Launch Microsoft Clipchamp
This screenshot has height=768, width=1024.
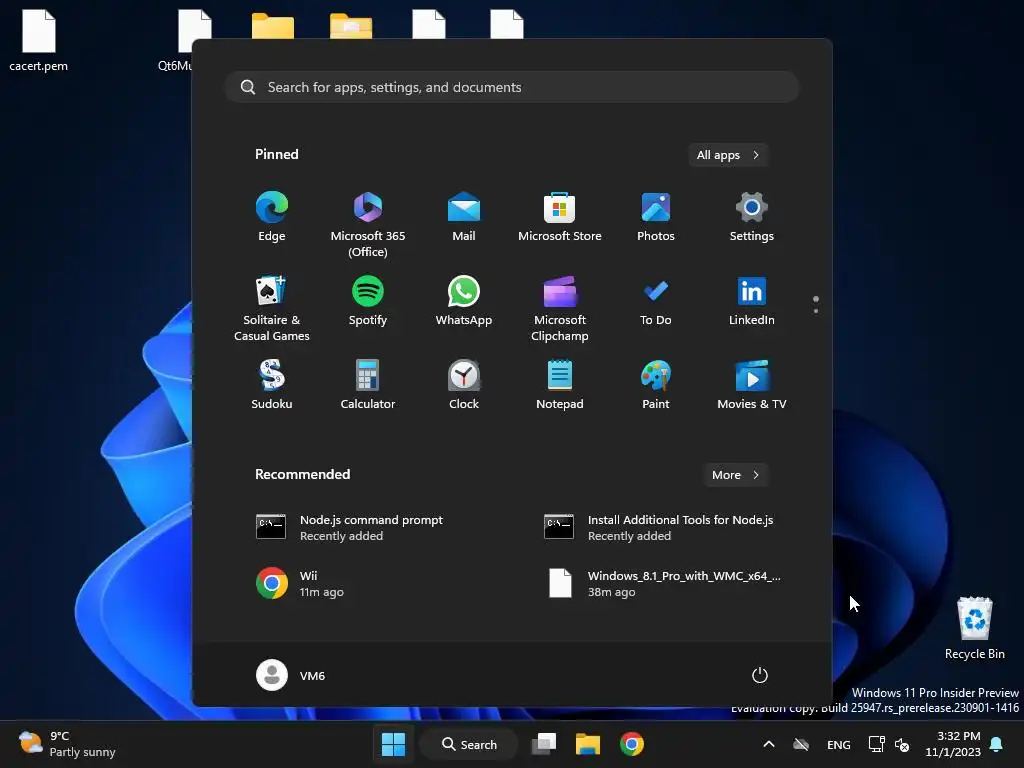coord(560,308)
